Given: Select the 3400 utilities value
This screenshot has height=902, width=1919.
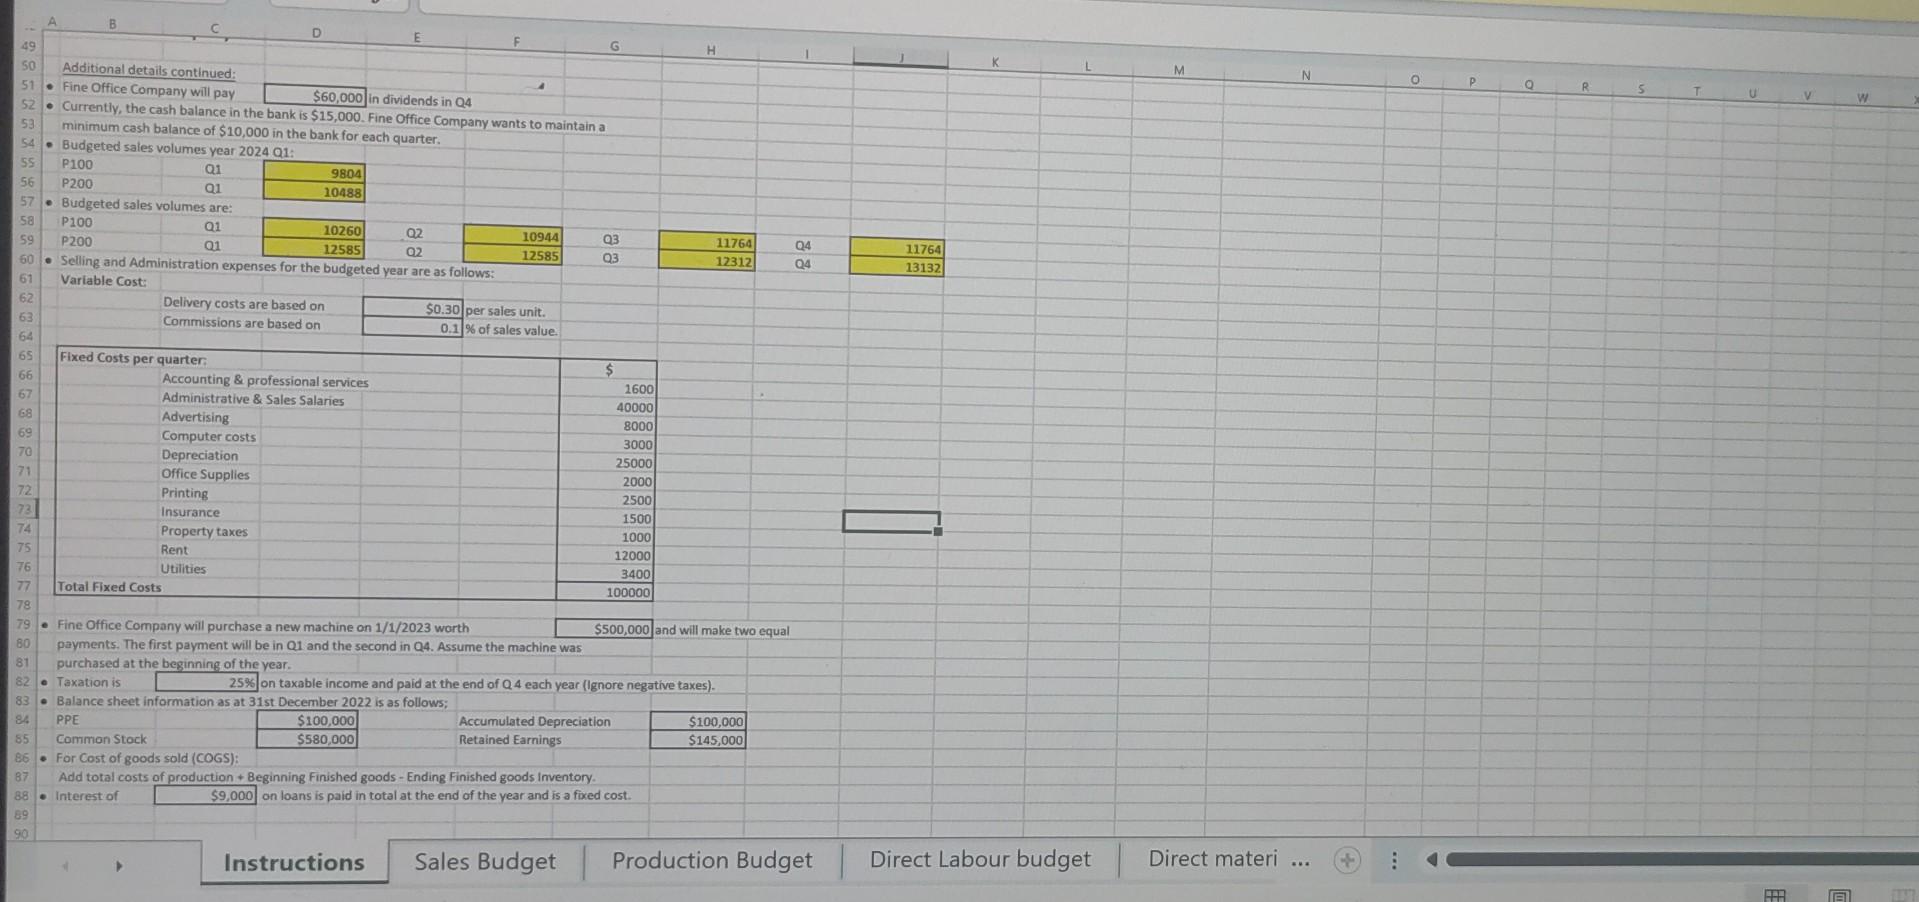Looking at the screenshot, I should (606, 574).
